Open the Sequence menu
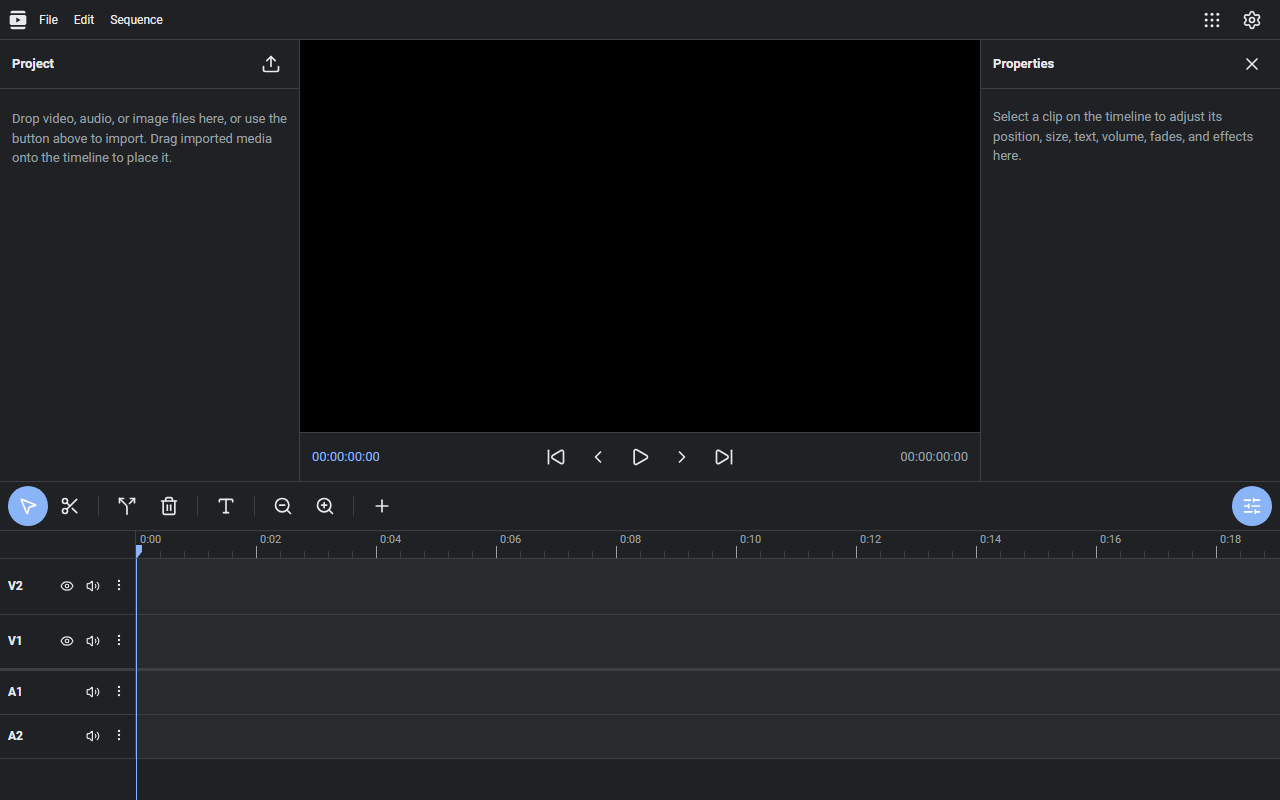Image resolution: width=1280 pixels, height=800 pixels. 136,20
